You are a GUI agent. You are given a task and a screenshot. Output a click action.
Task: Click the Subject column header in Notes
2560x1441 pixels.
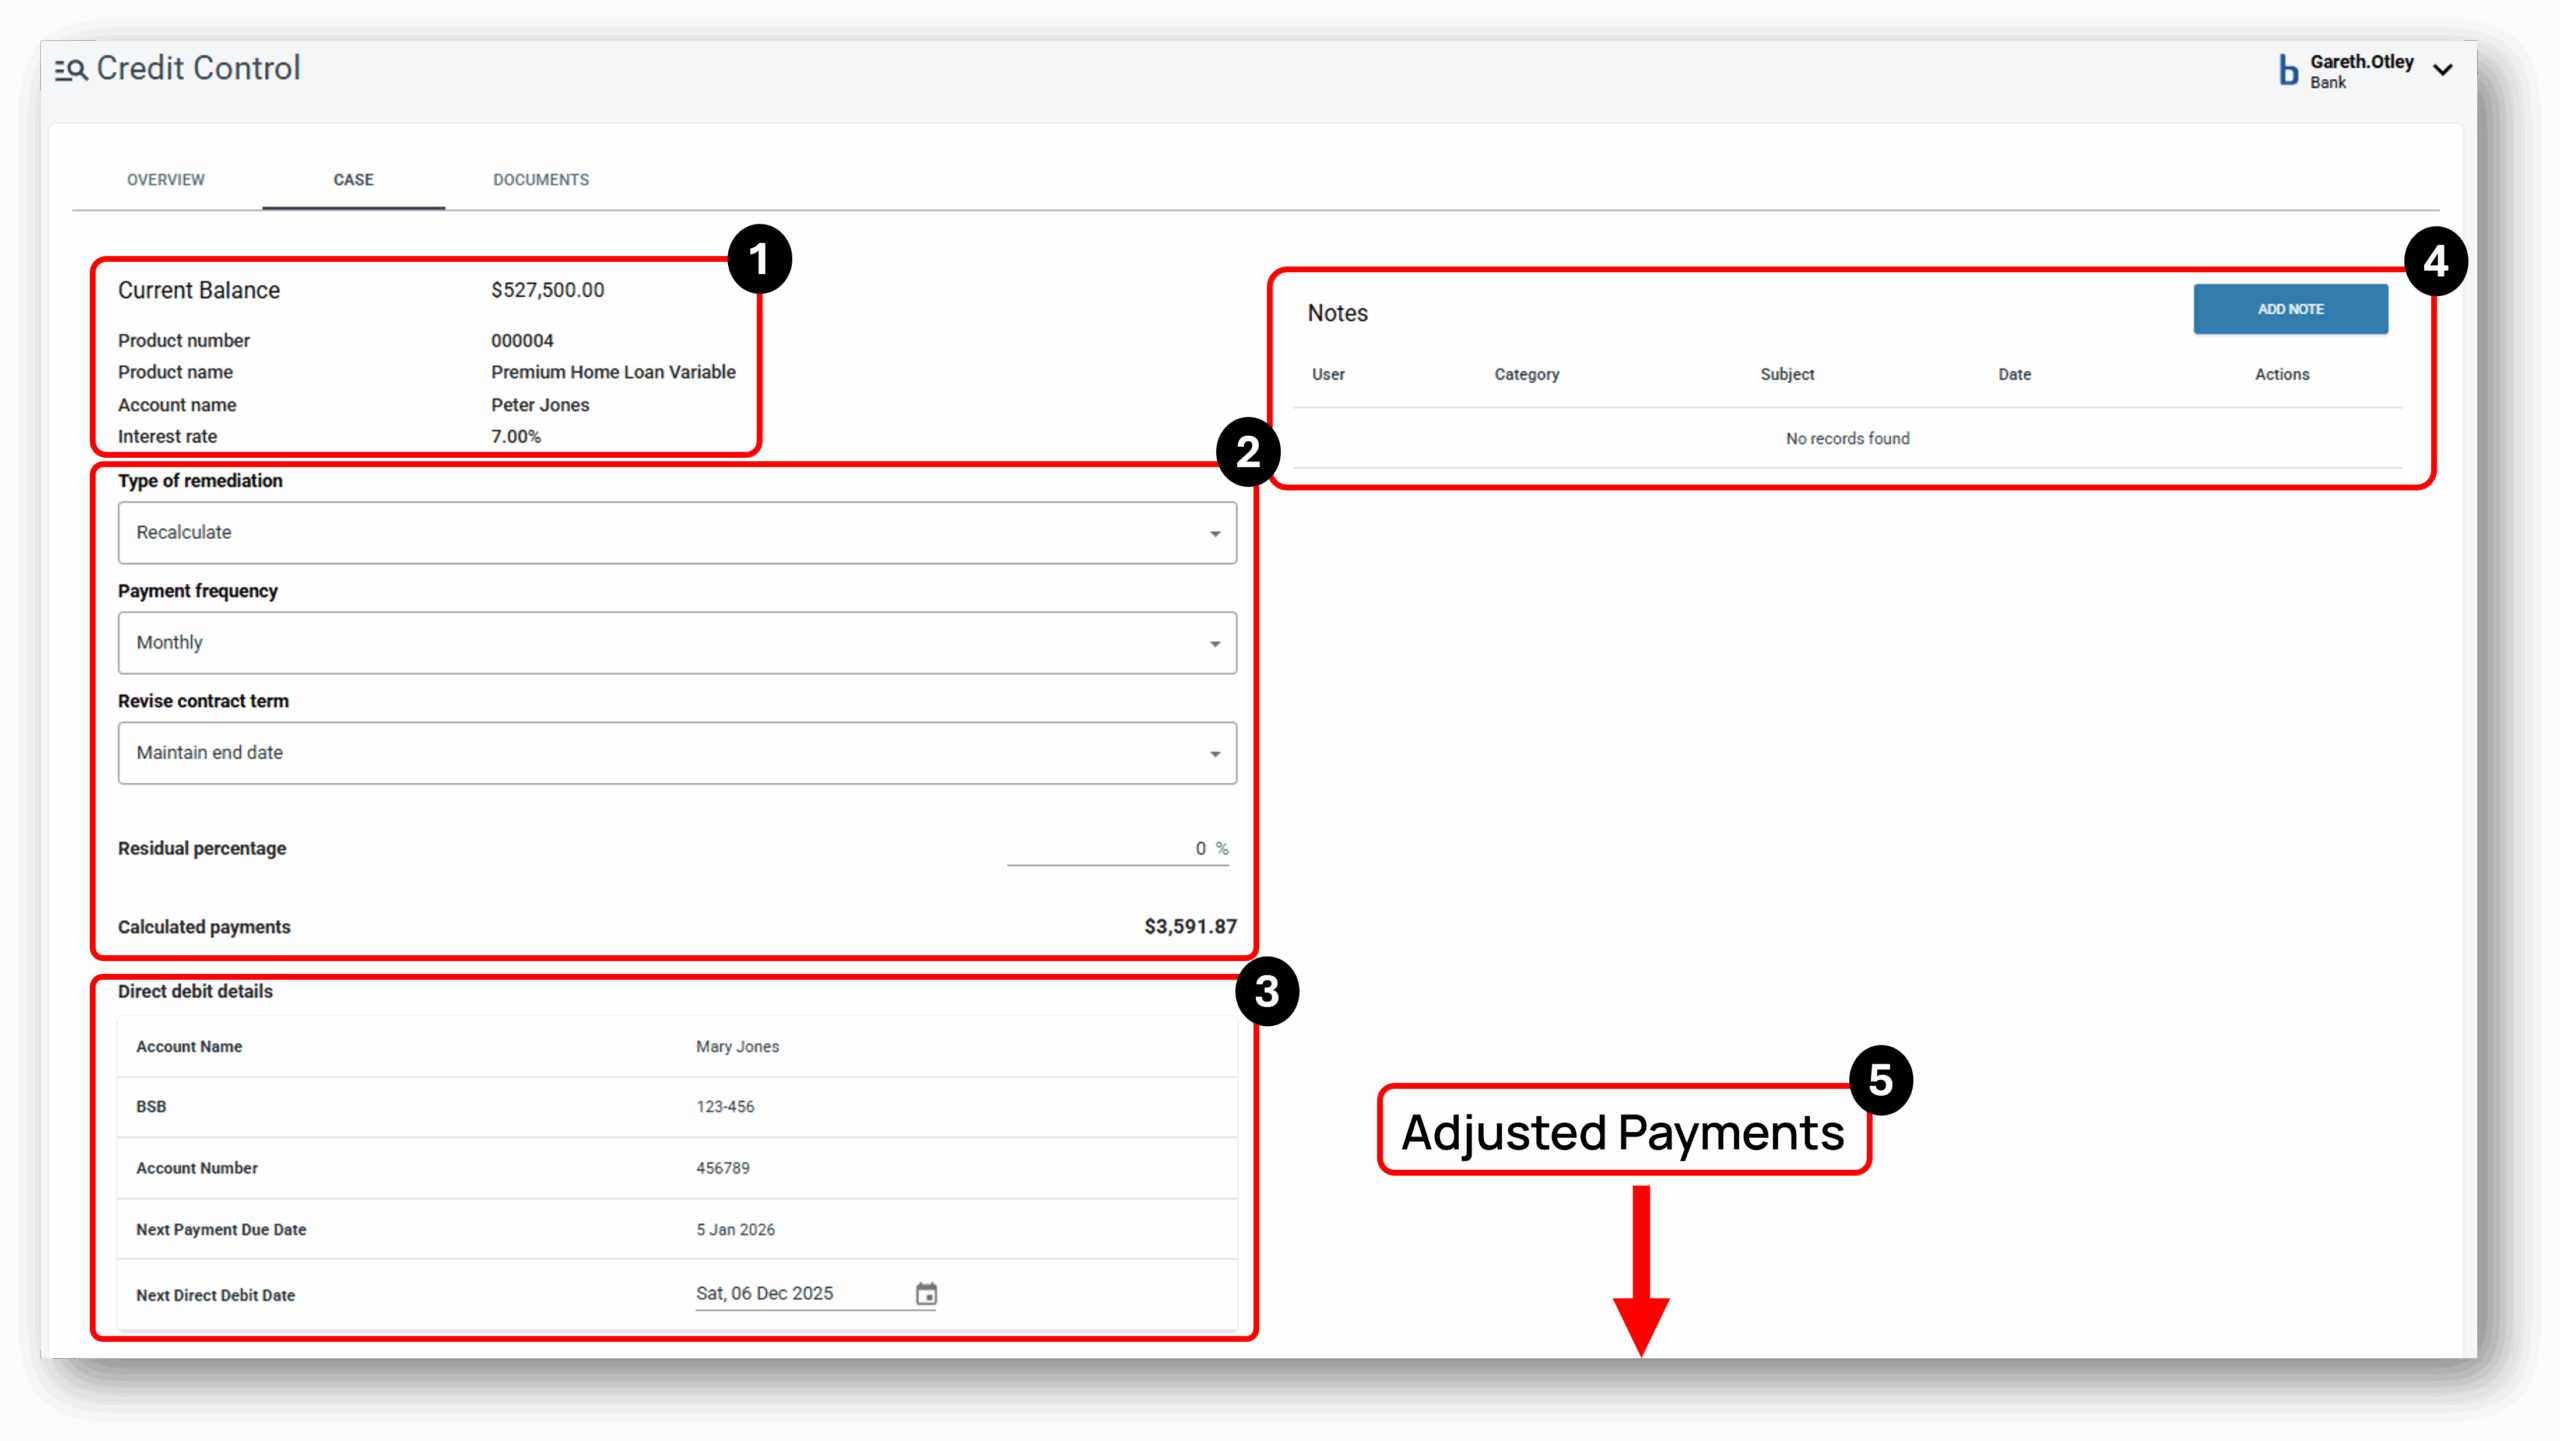pyautogui.click(x=1787, y=374)
